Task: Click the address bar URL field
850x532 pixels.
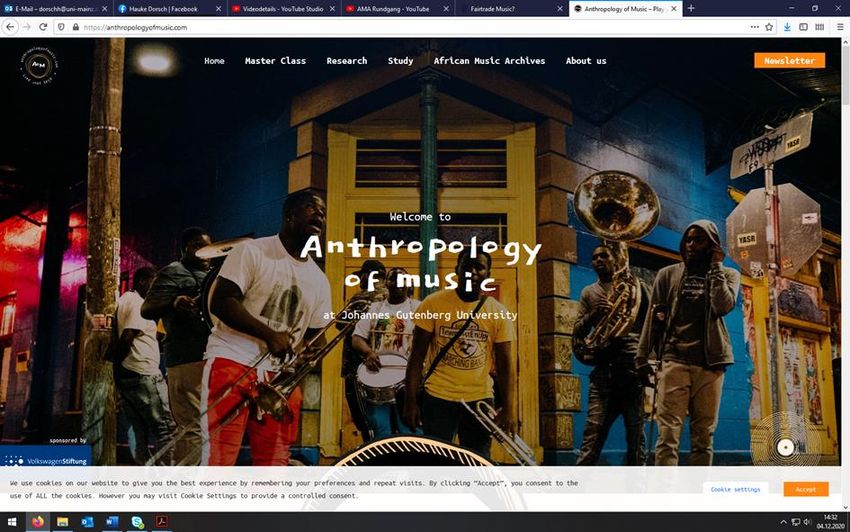Action: (x=412, y=27)
